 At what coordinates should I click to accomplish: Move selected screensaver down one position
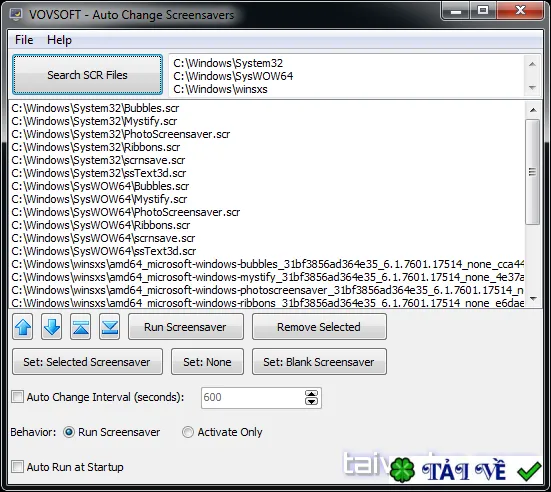(x=52, y=327)
